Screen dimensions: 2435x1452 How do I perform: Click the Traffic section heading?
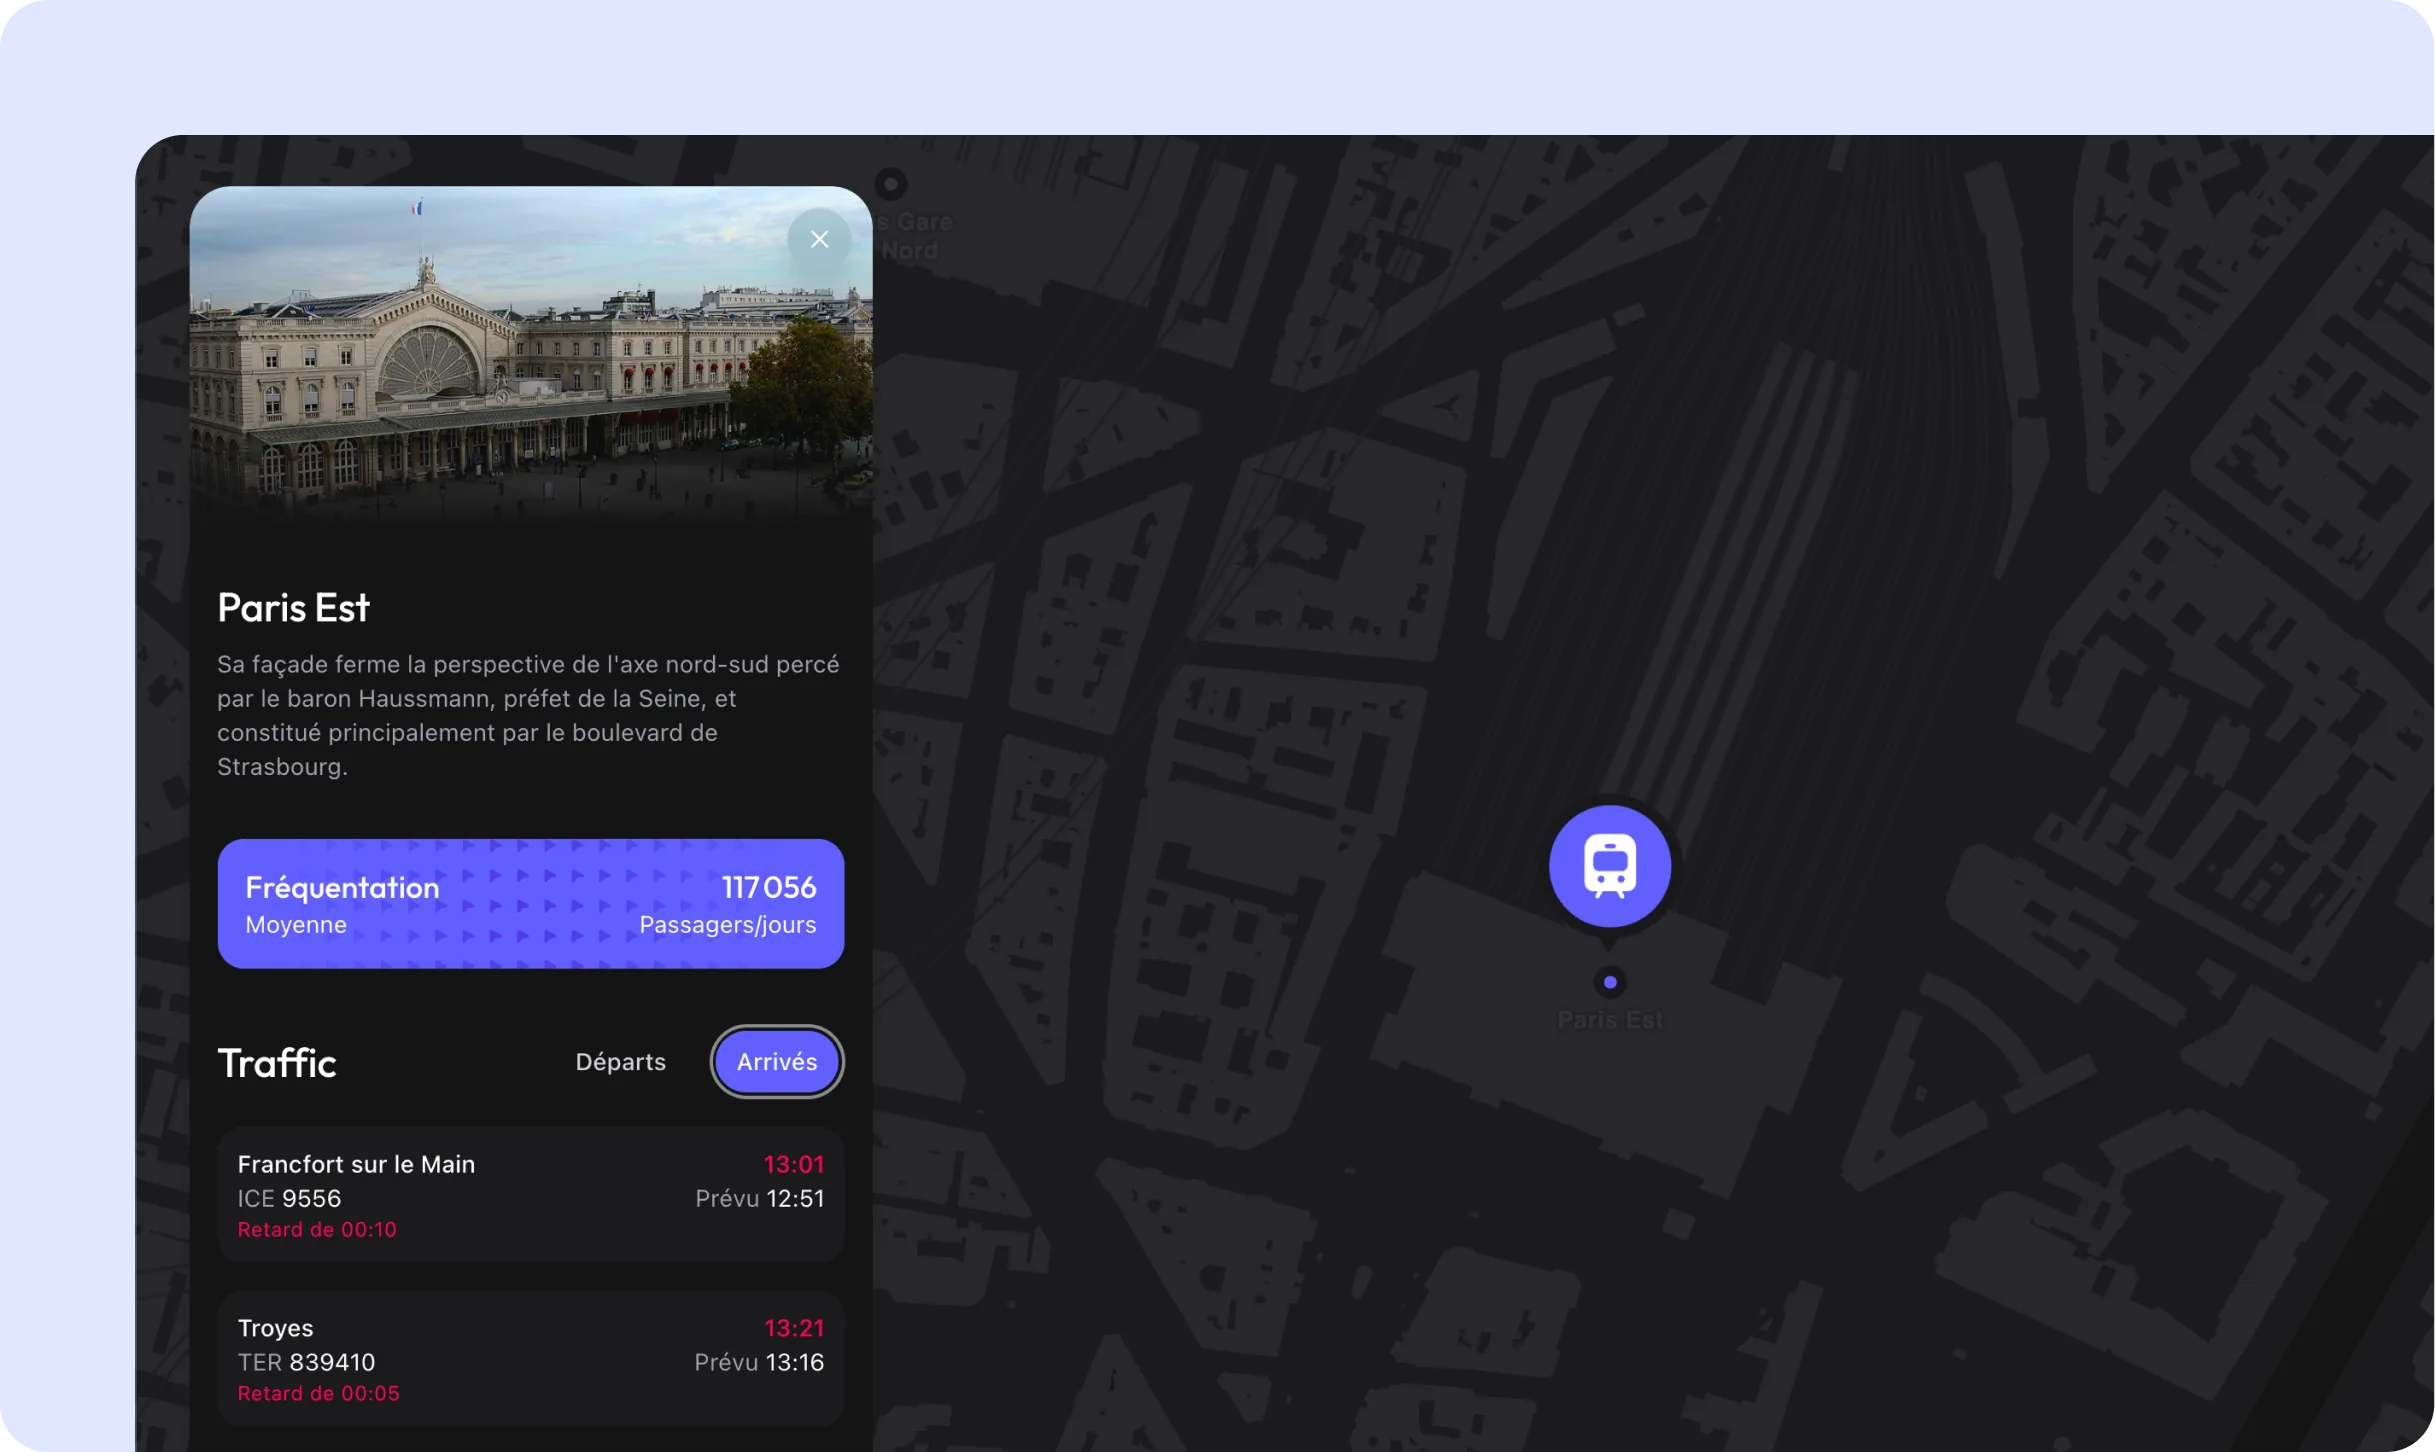[277, 1063]
